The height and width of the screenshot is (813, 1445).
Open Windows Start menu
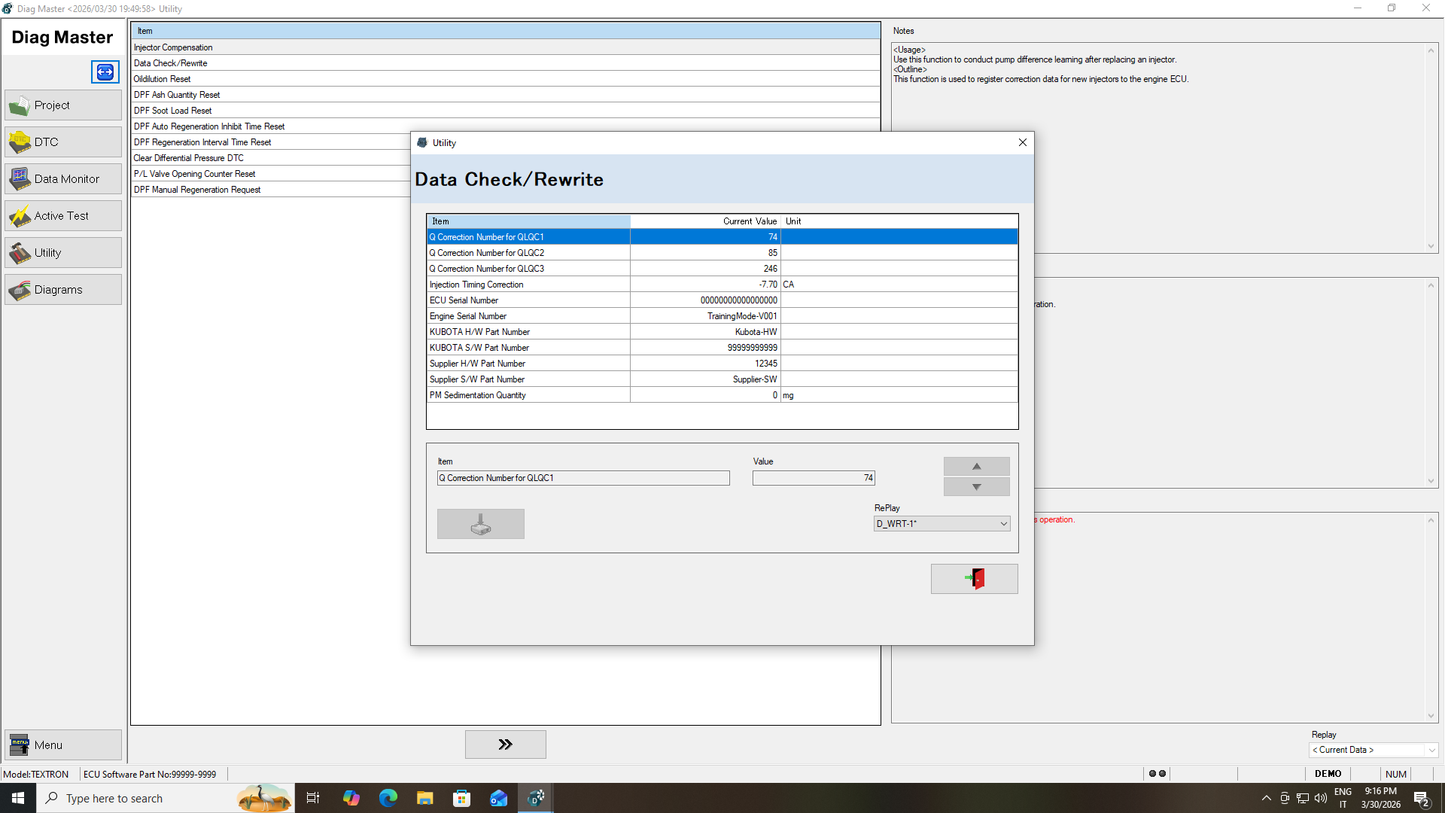point(18,798)
